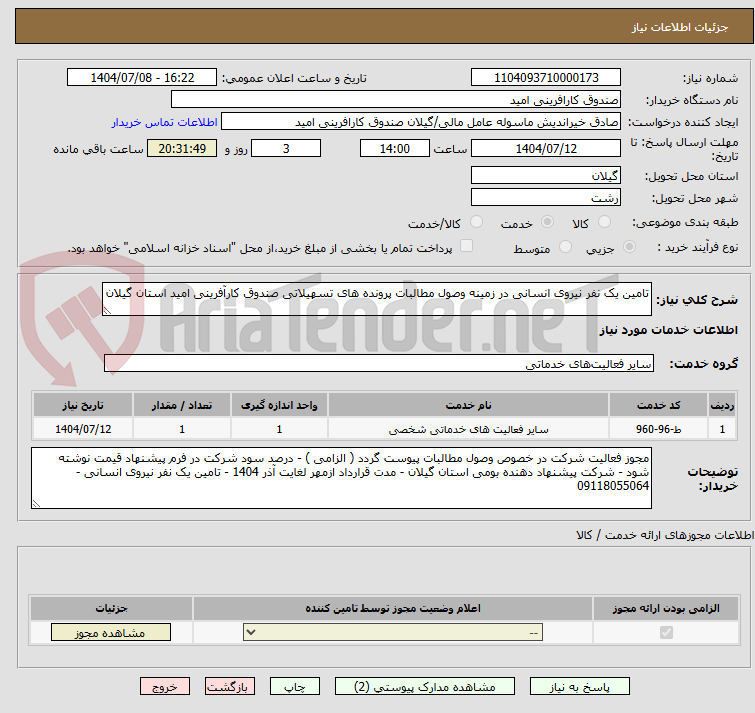755x713 pixels.
Task: Click the توضیحات خریدار text box
Action: 342,478
